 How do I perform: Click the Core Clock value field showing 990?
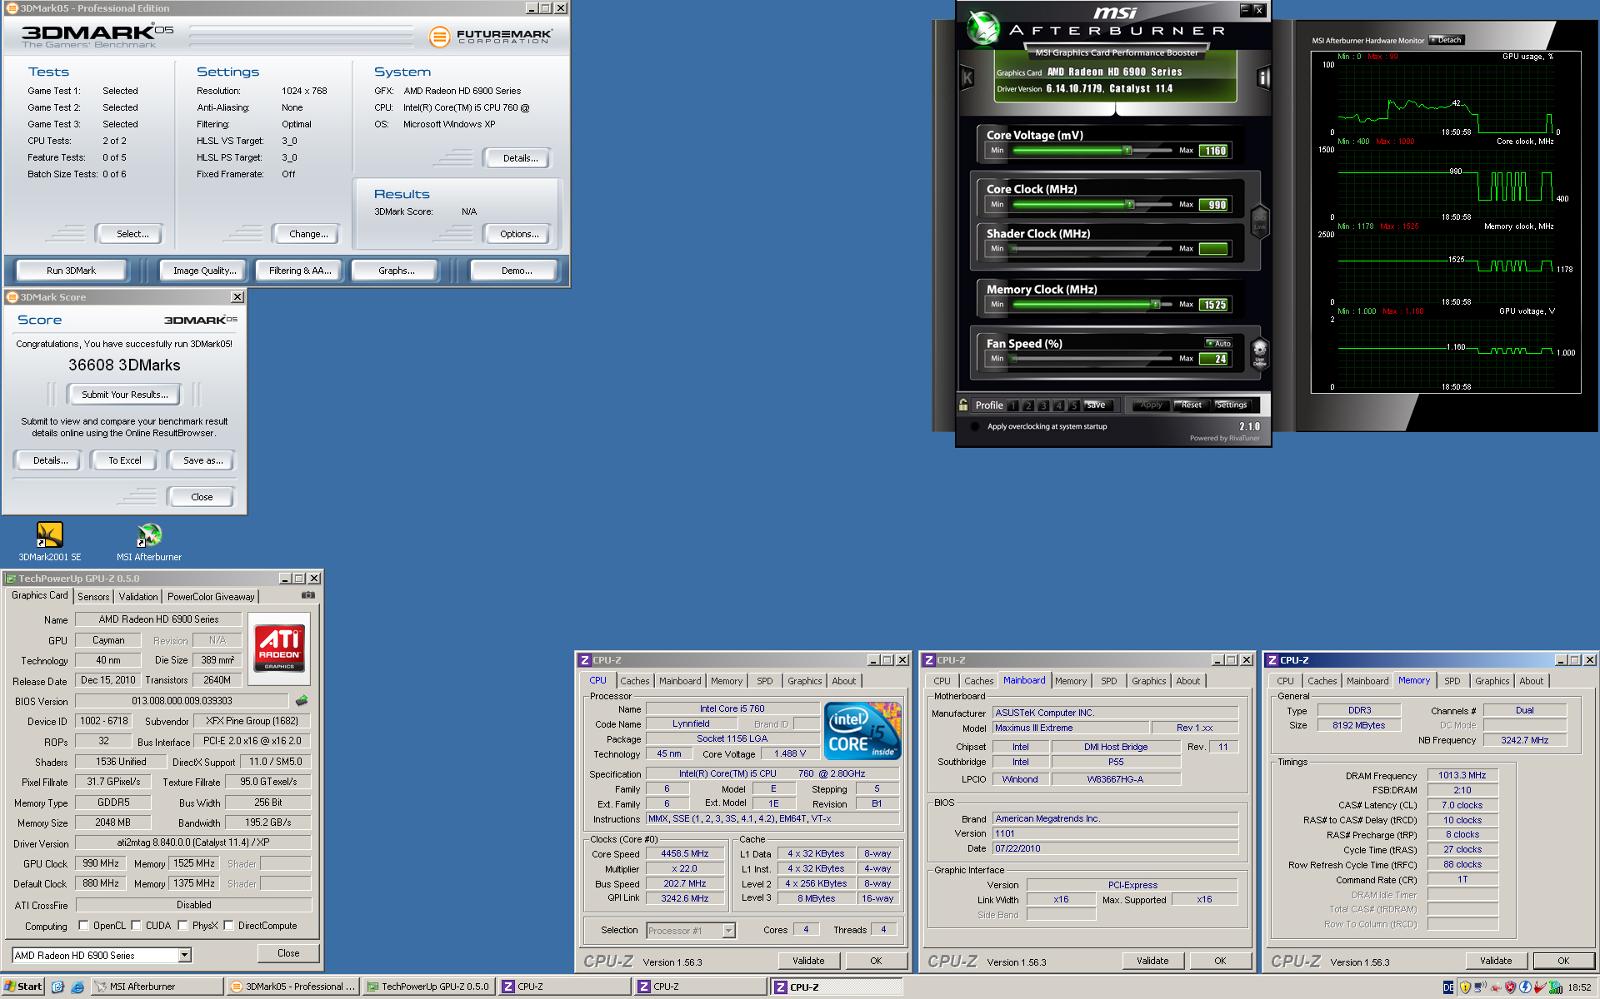[x=1213, y=204]
